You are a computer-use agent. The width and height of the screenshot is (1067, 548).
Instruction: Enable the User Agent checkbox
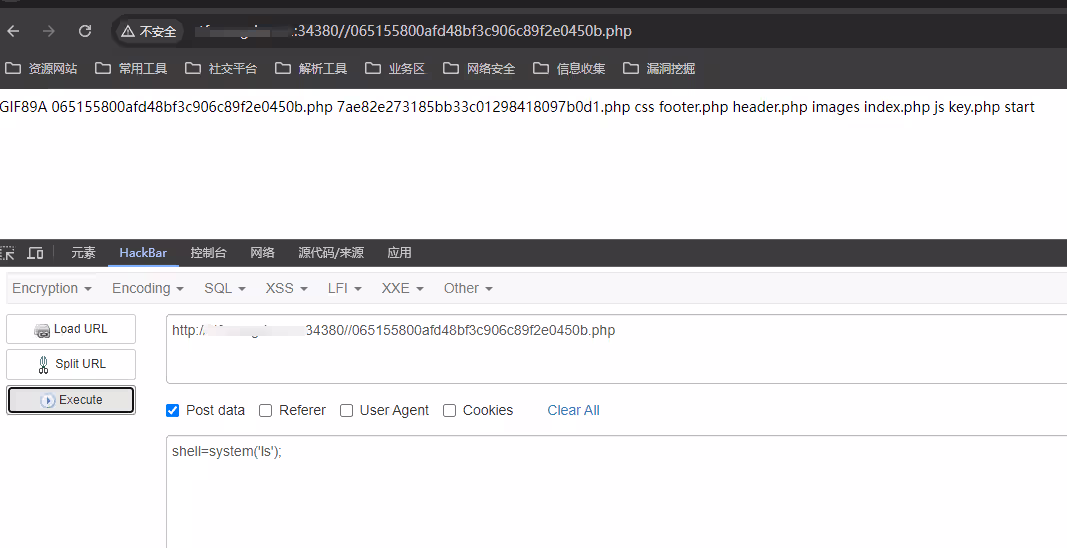click(346, 410)
